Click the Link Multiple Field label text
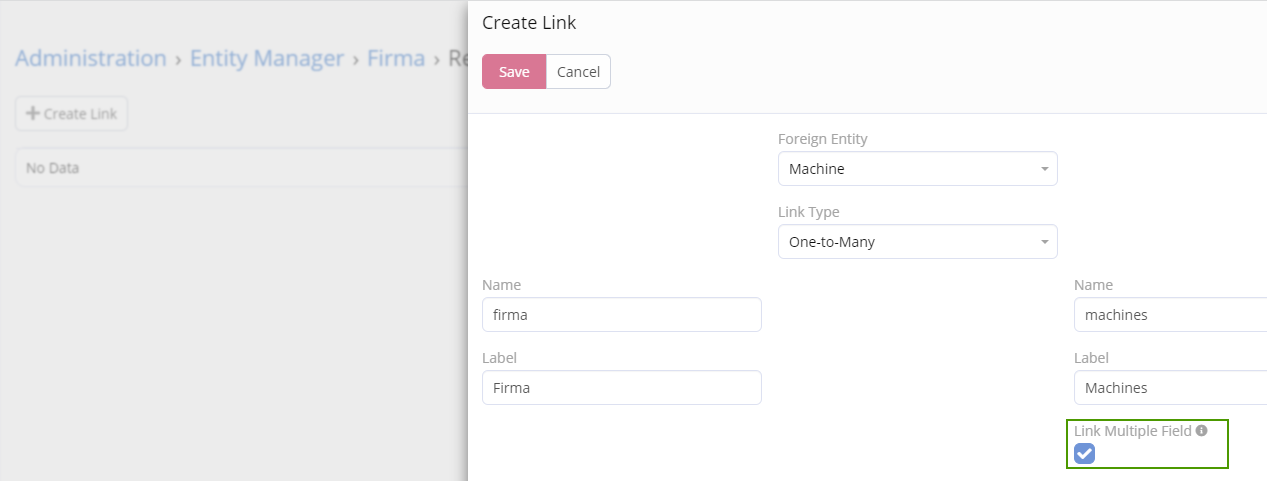Screen dimensions: 1267x481 (x=1132, y=431)
